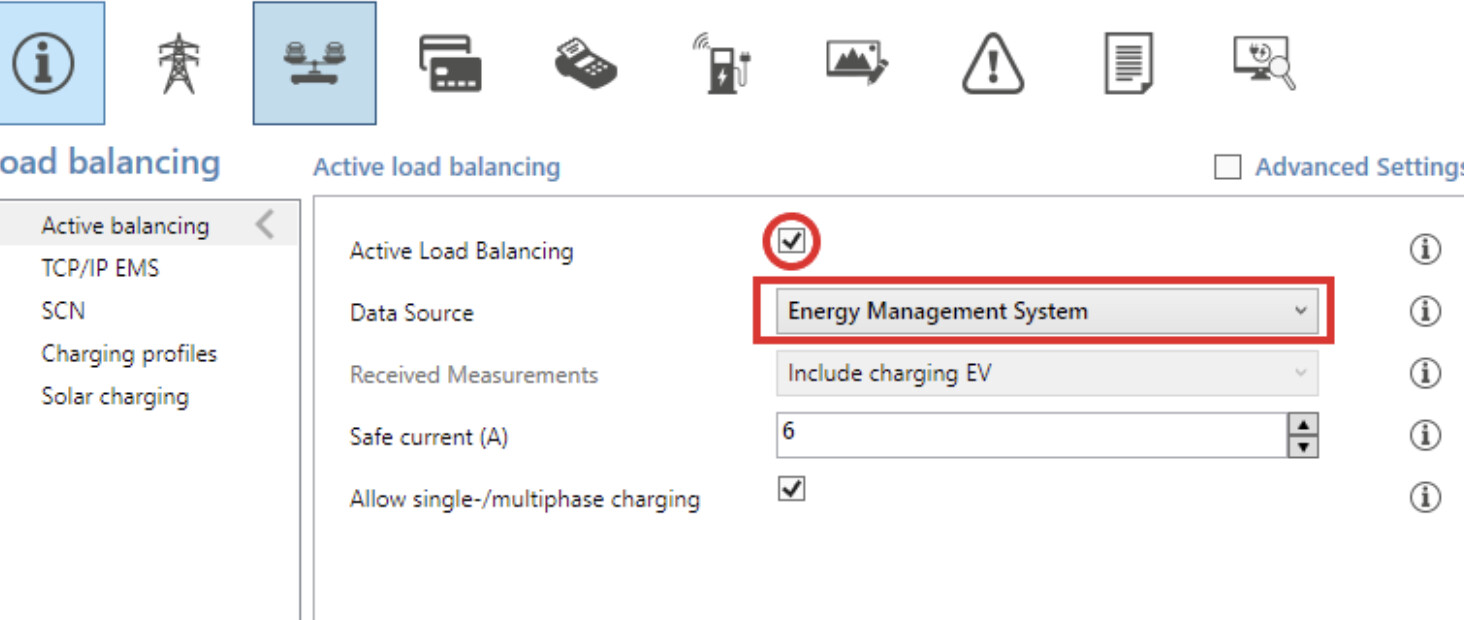Open the document log icon
The image size is (1464, 620).
[x=1128, y=63]
